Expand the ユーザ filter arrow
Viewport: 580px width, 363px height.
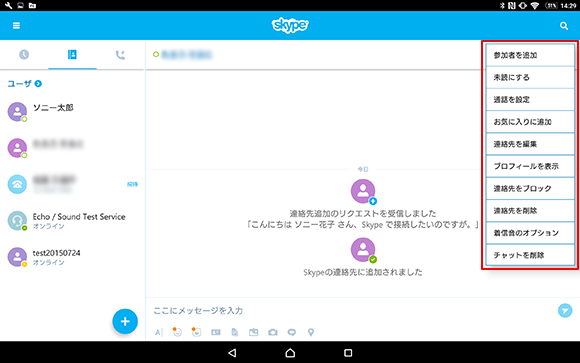(x=38, y=84)
